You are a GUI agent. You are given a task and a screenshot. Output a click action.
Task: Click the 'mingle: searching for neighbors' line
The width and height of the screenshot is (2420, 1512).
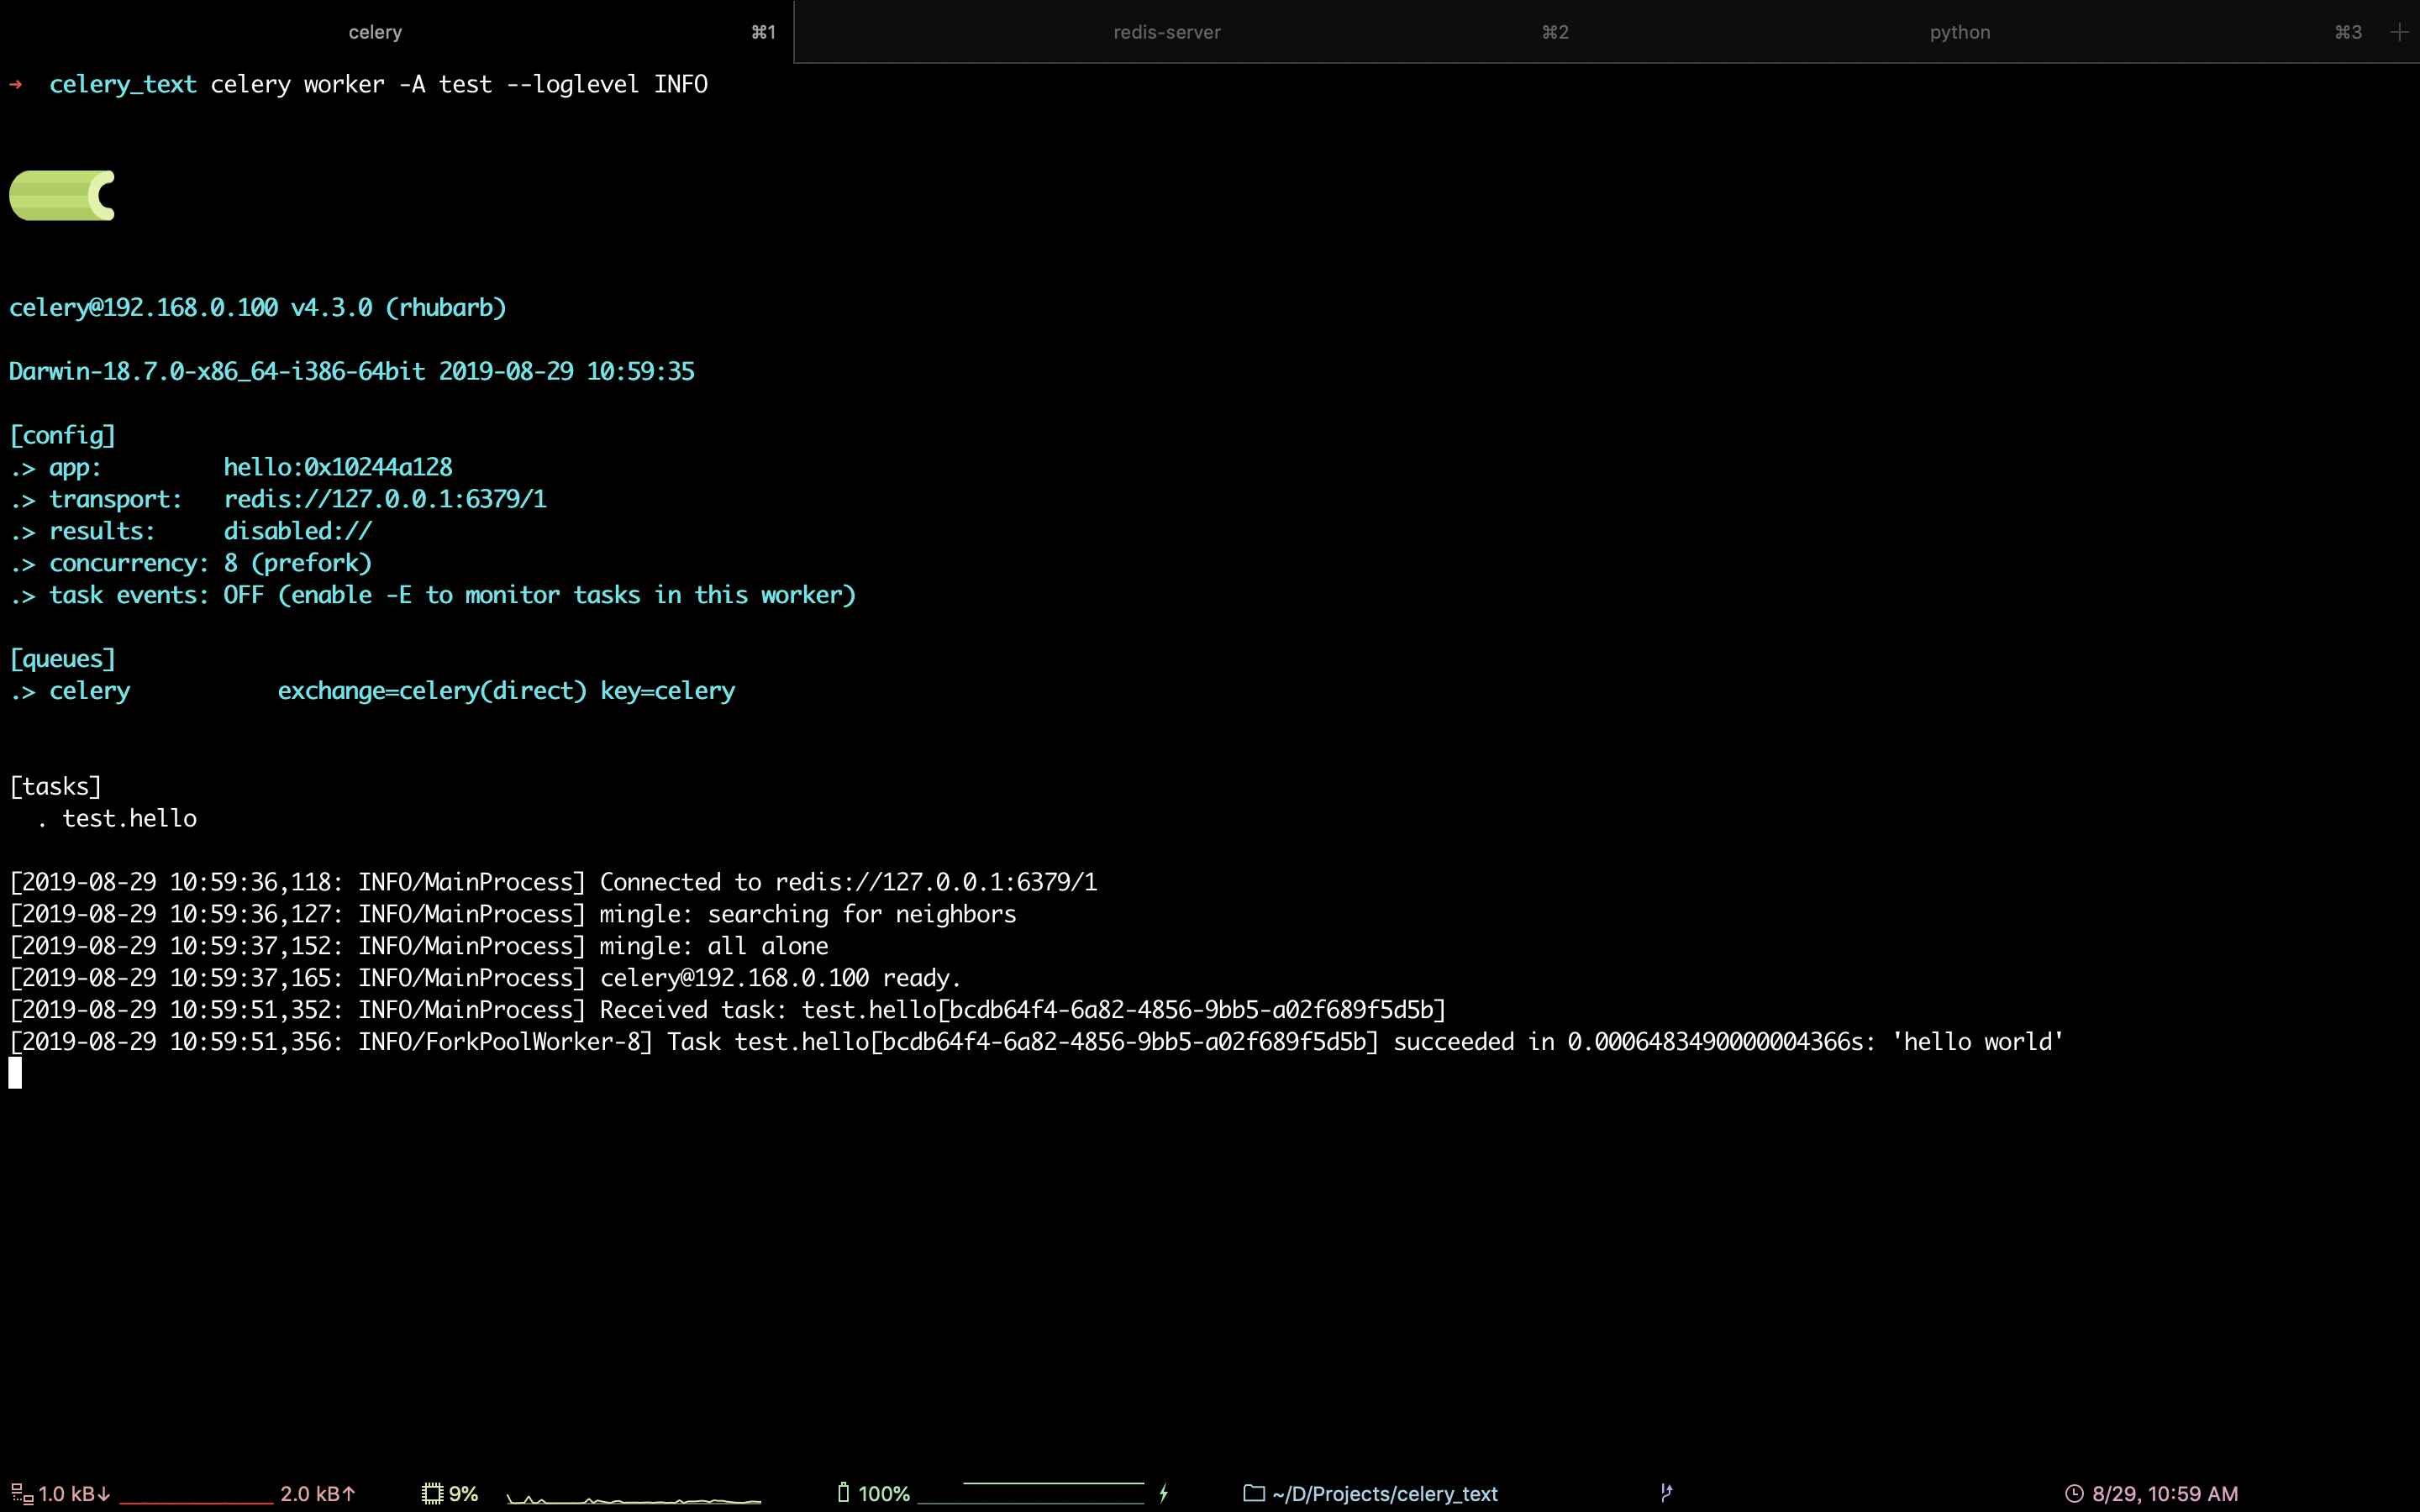click(513, 914)
